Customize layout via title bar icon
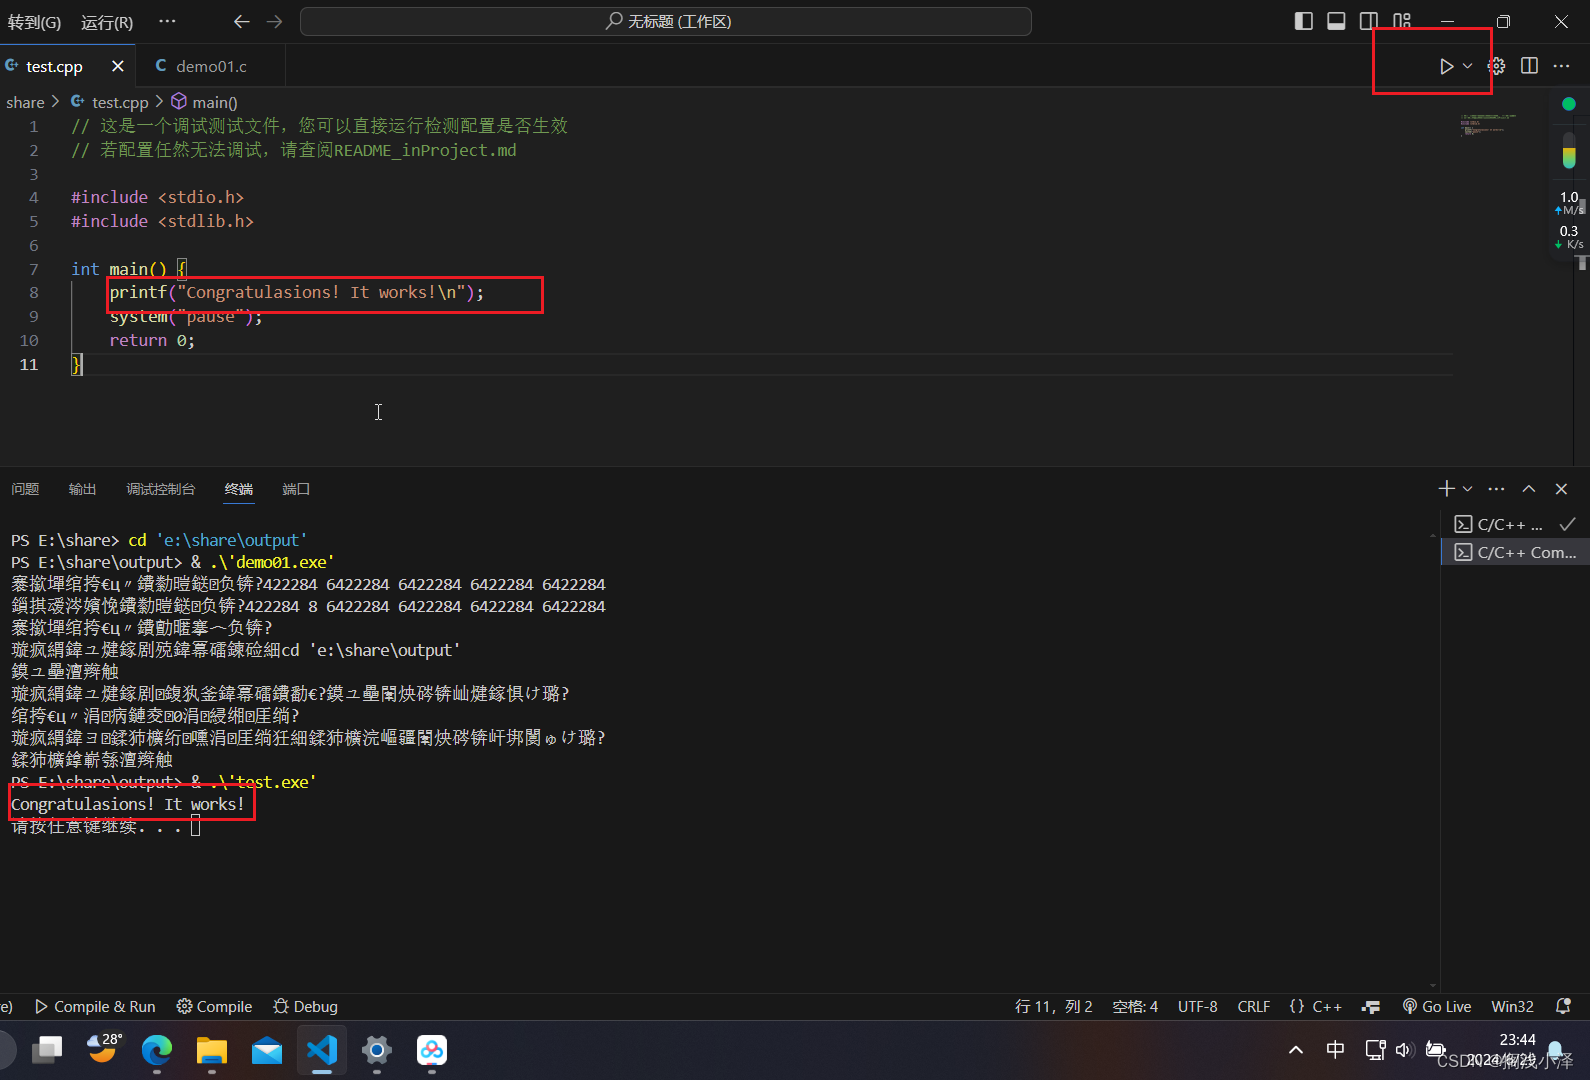The width and height of the screenshot is (1590, 1080). pyautogui.click(x=1402, y=21)
